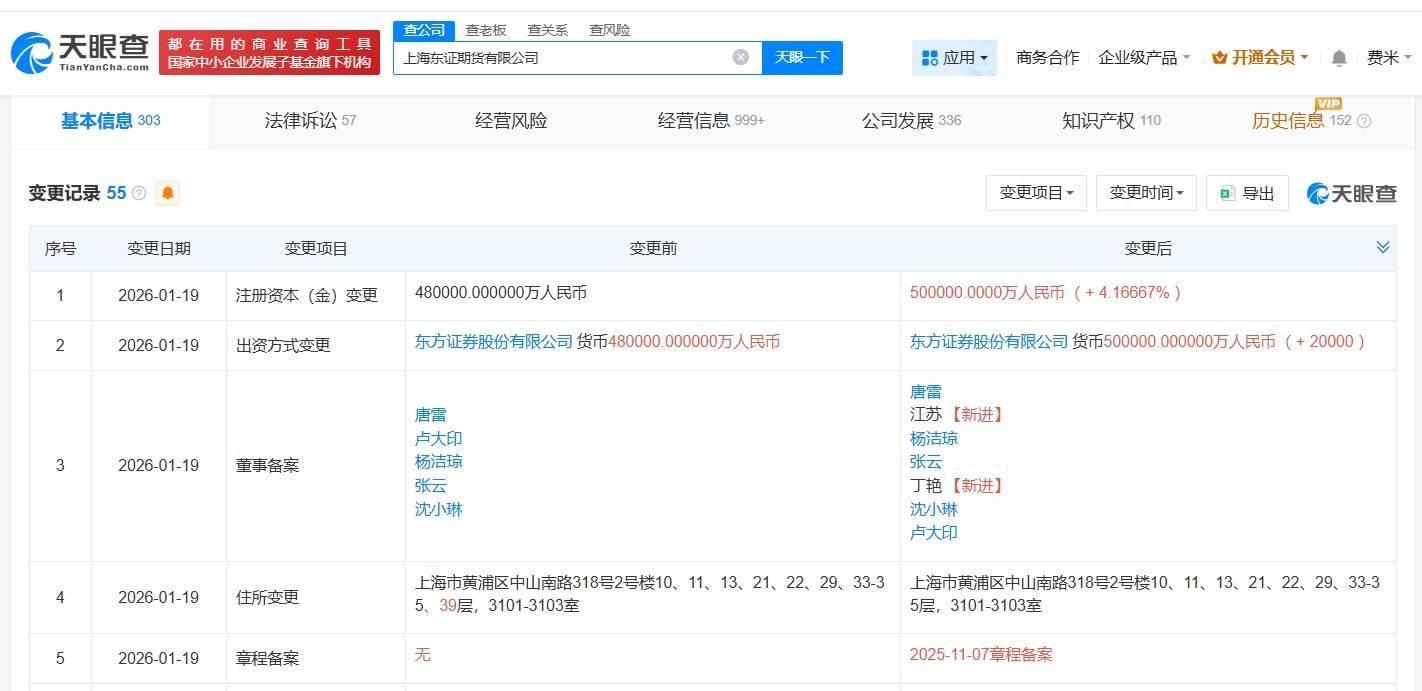The width and height of the screenshot is (1422, 691).
Task: Click the 天眼一下 search button
Action: click(x=802, y=57)
